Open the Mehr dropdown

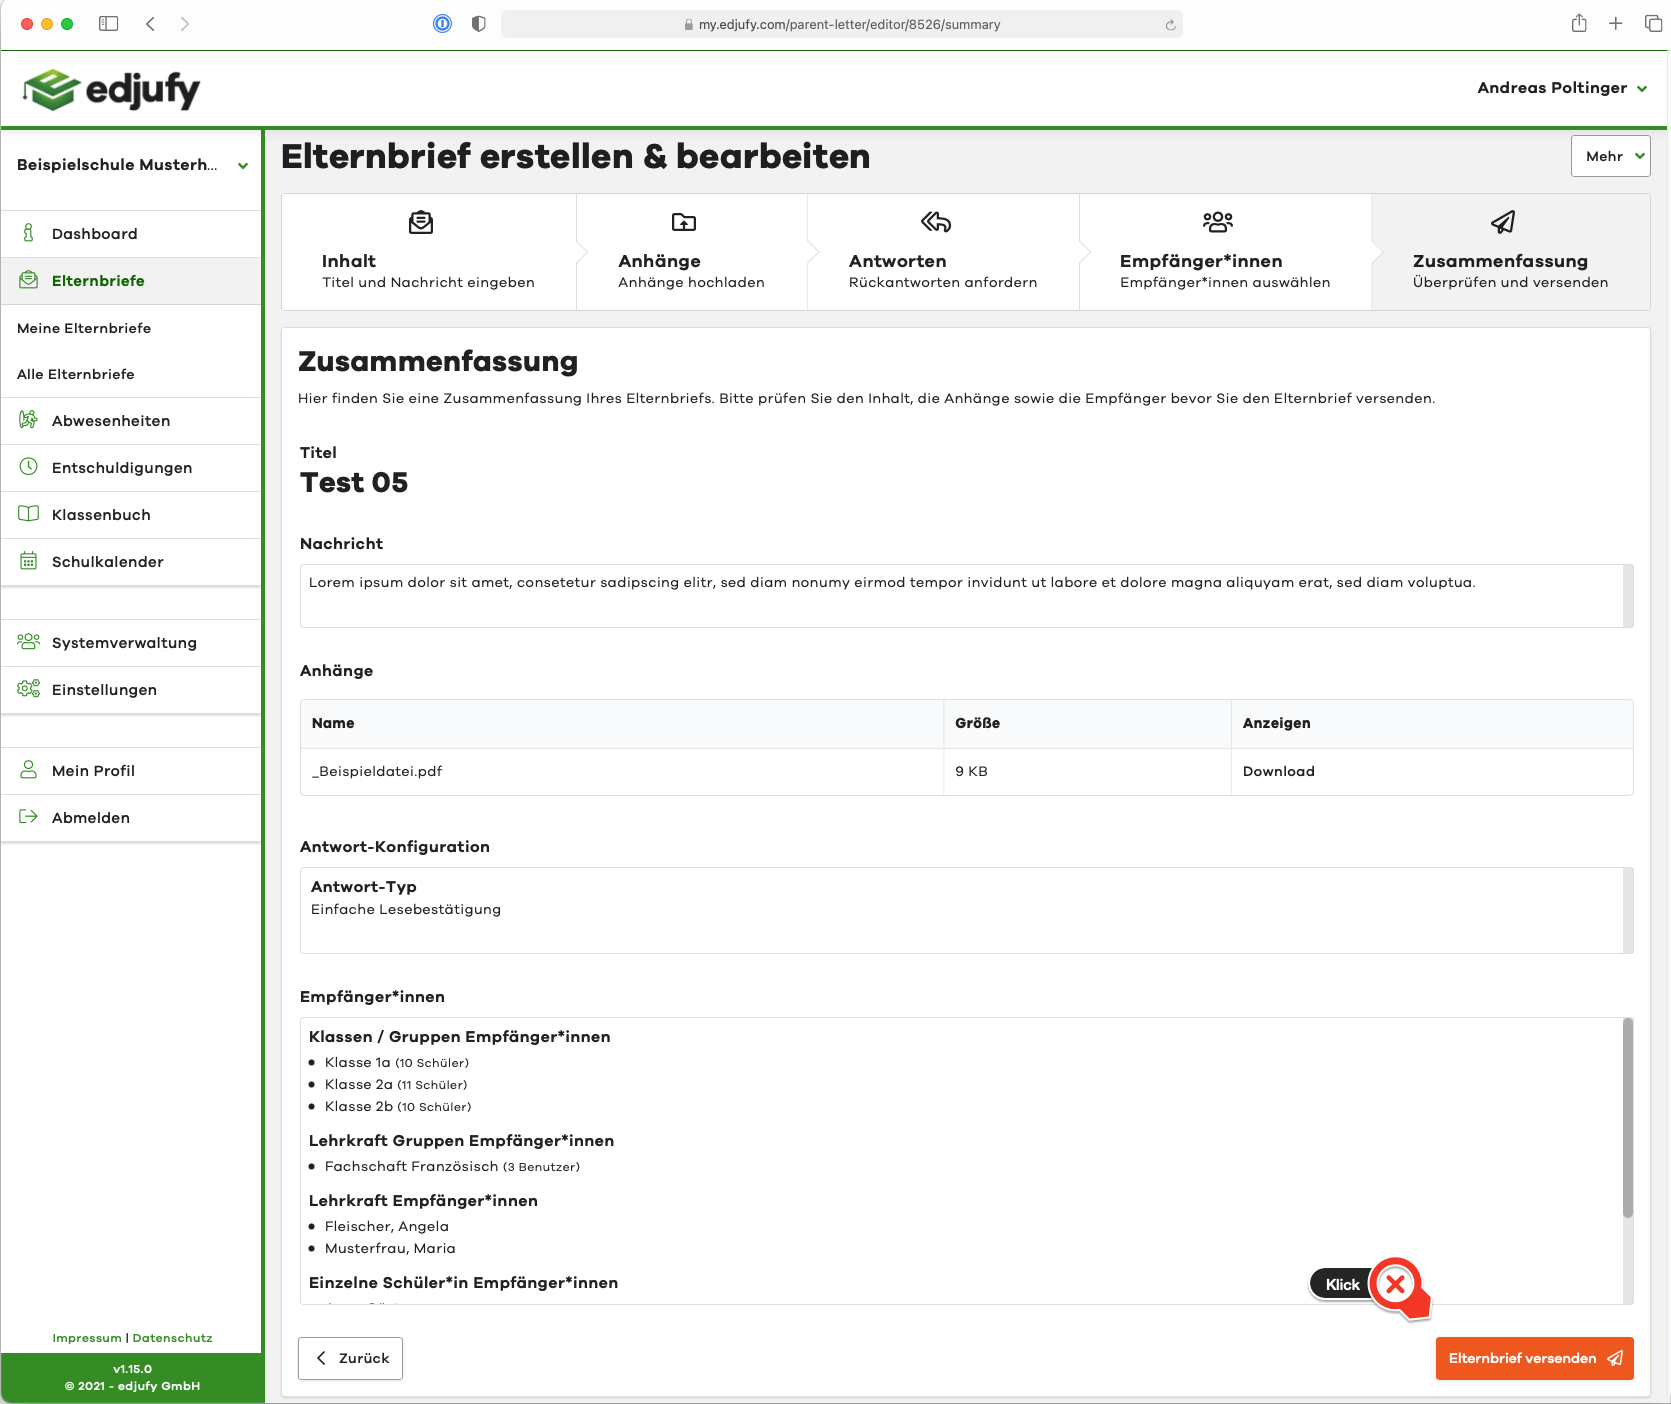click(1610, 156)
